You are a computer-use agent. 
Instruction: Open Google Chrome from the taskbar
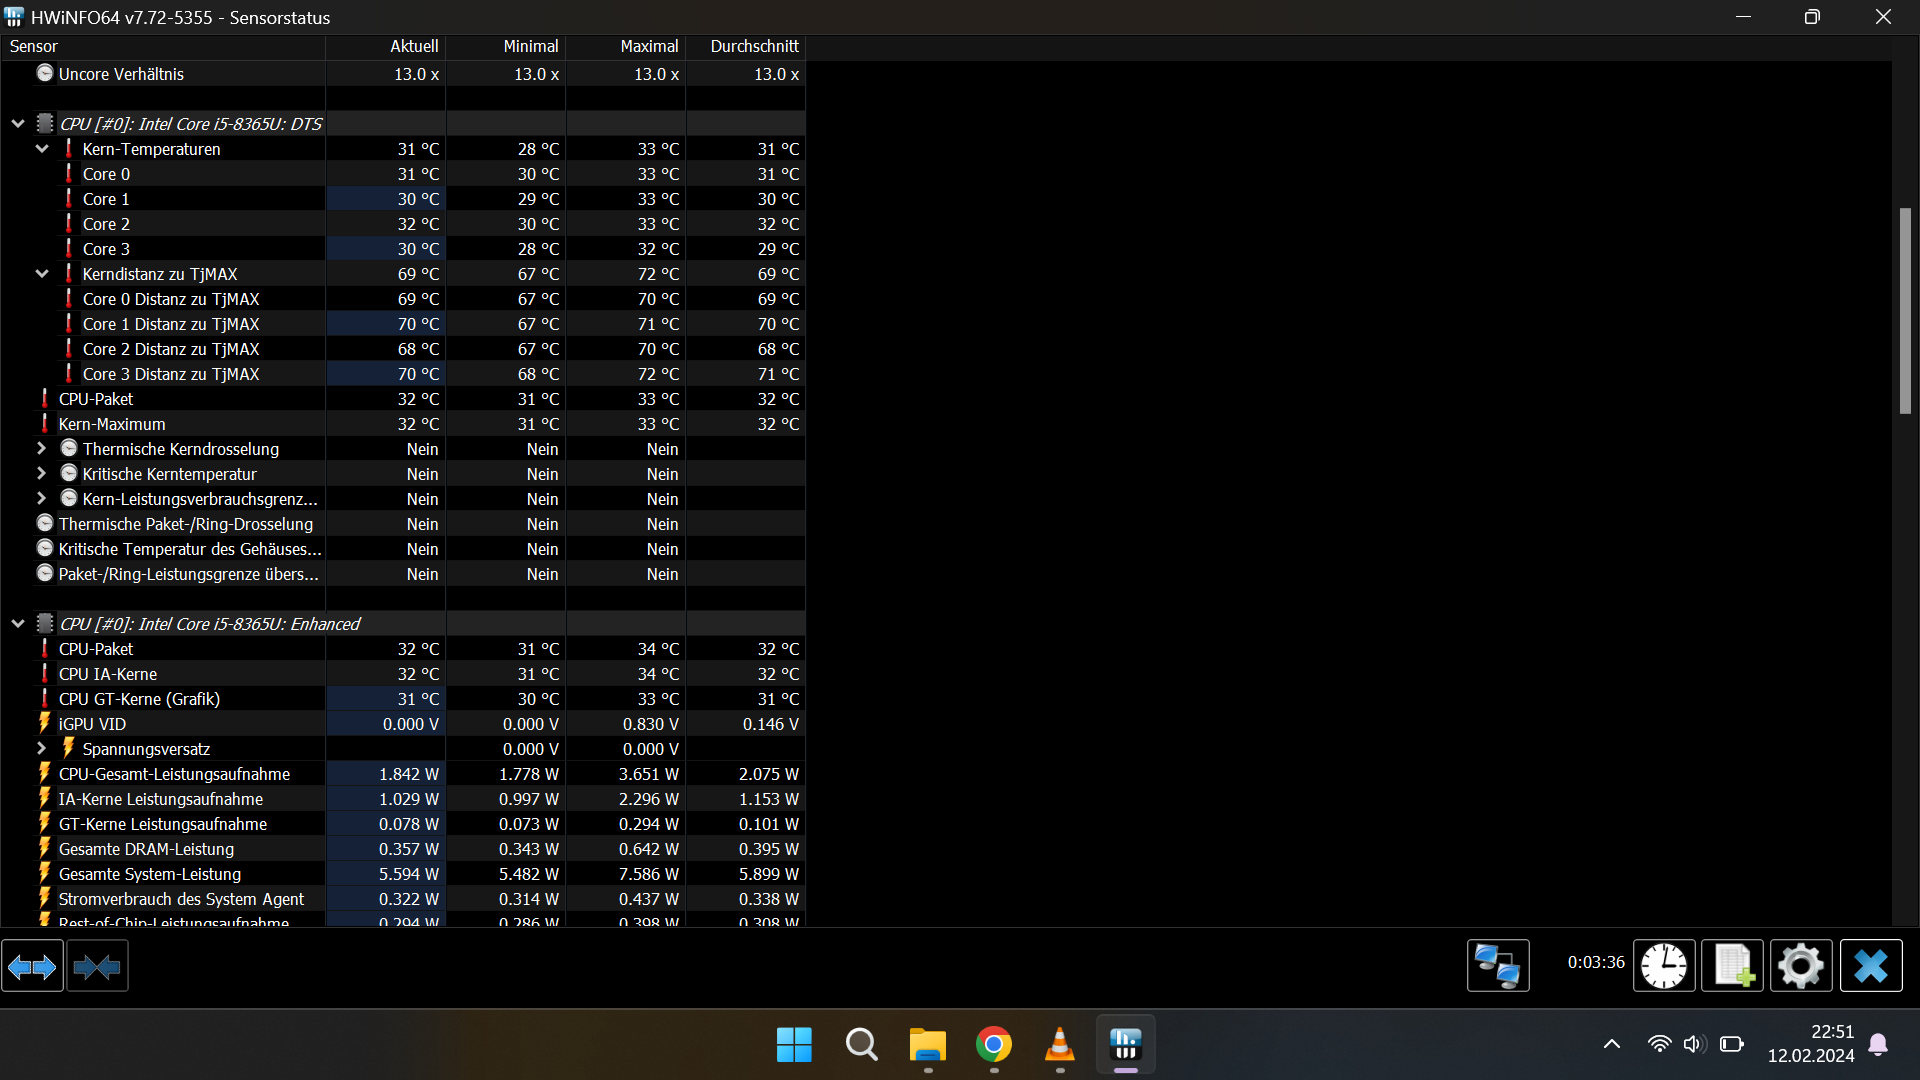click(993, 1045)
